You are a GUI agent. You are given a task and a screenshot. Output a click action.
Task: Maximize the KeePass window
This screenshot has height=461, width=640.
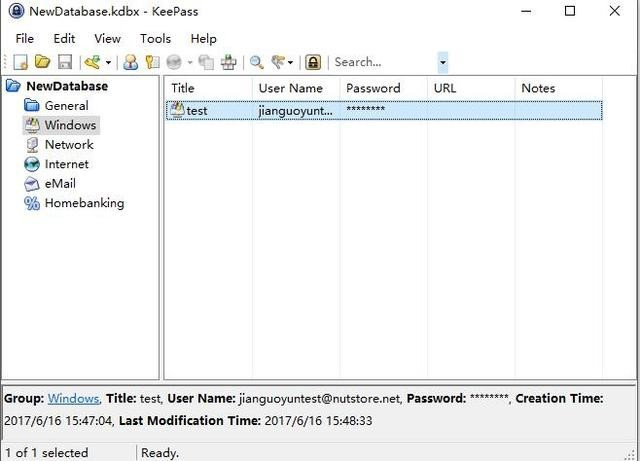tap(570, 11)
